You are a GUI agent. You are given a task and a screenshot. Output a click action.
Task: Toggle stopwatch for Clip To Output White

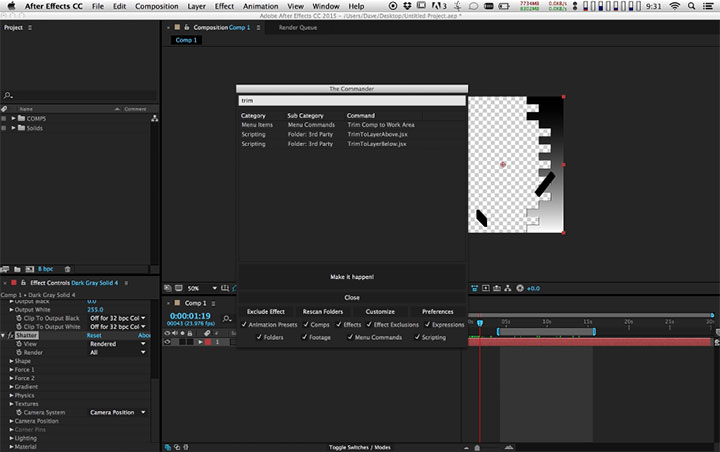click(x=19, y=327)
